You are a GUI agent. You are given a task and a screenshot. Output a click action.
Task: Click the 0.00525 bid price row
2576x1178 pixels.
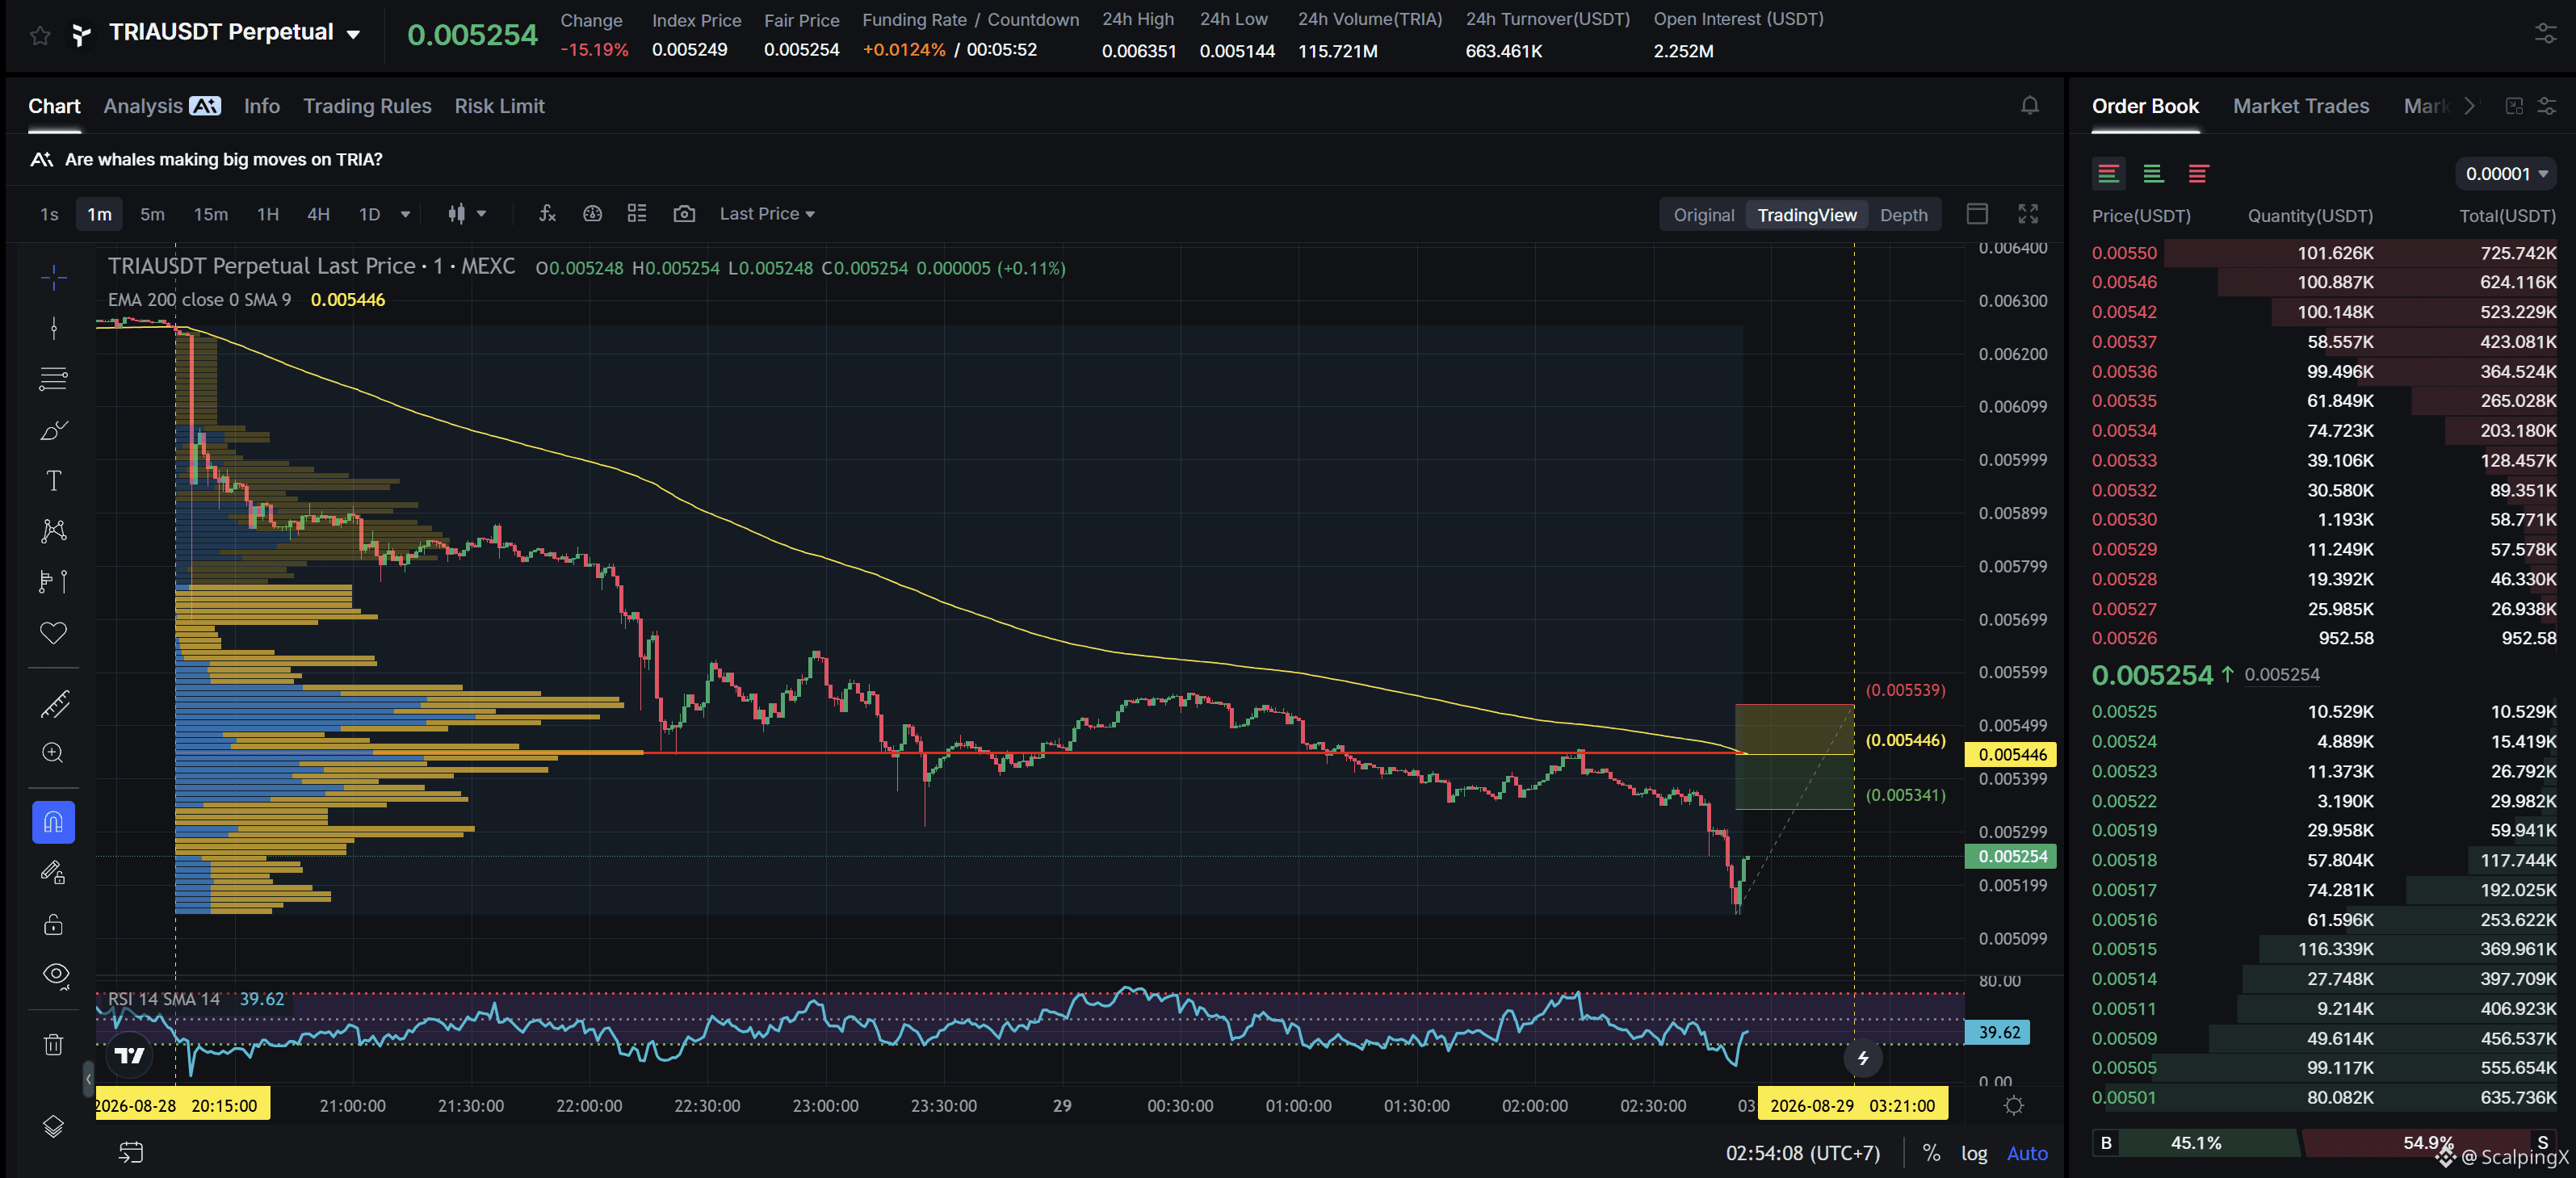[2323, 712]
